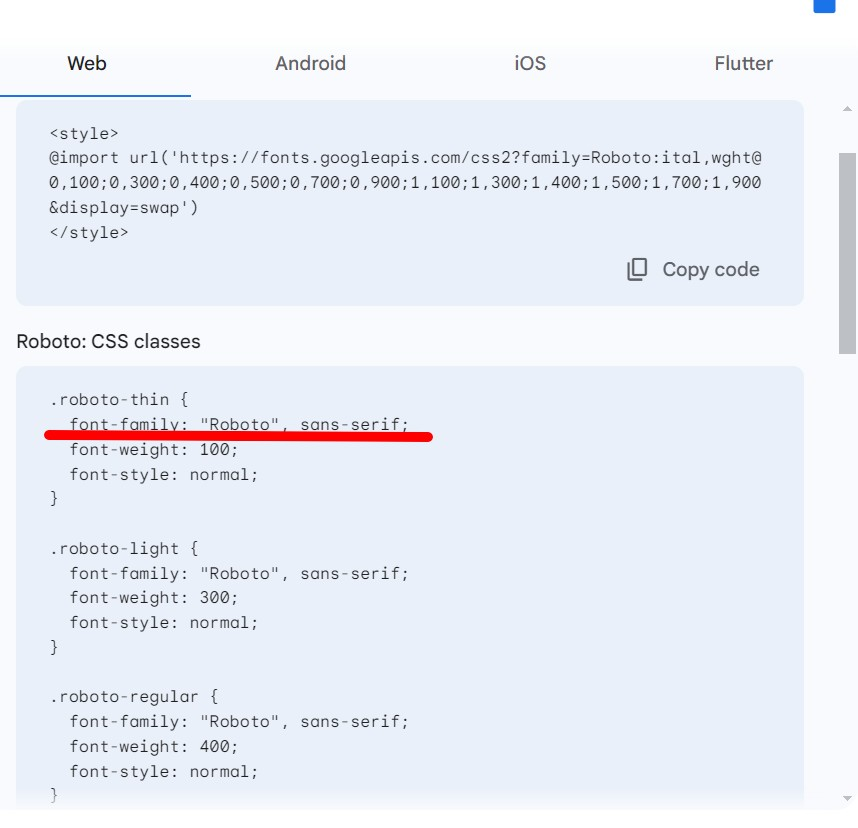Click font-style normal line under .roboto-light
The width and height of the screenshot is (858, 828).
164,623
